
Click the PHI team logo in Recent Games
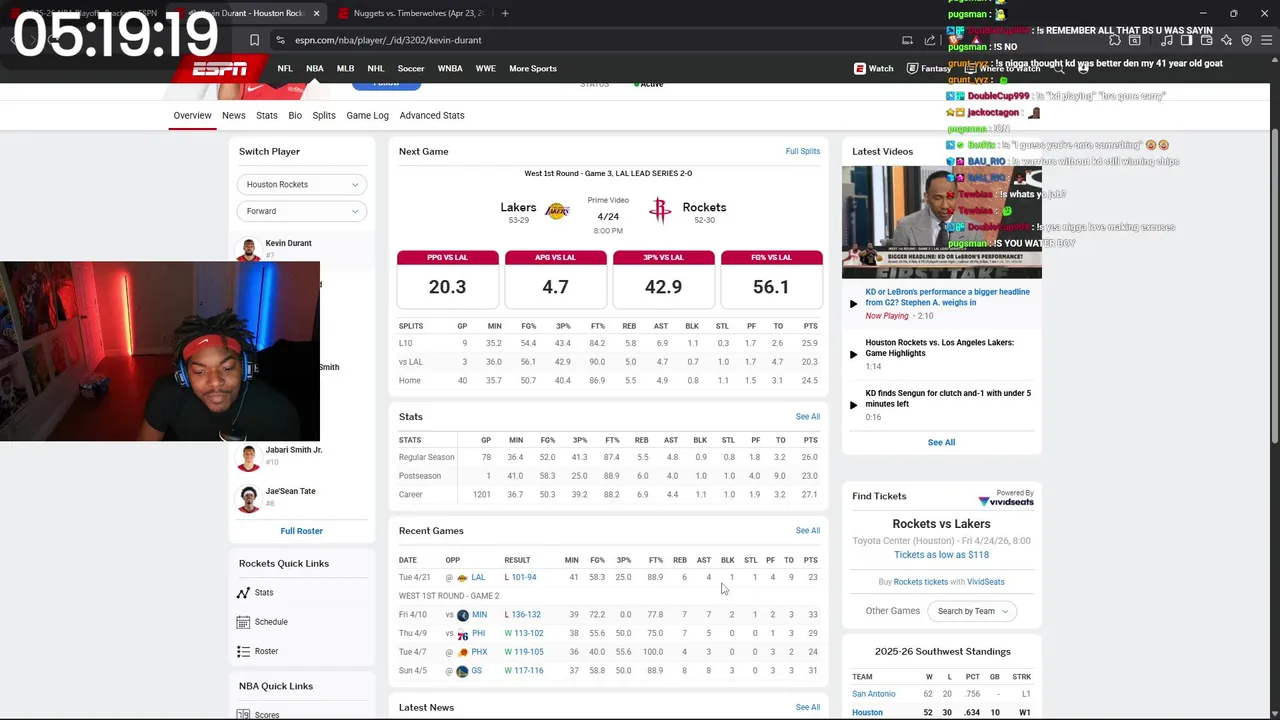(462, 634)
